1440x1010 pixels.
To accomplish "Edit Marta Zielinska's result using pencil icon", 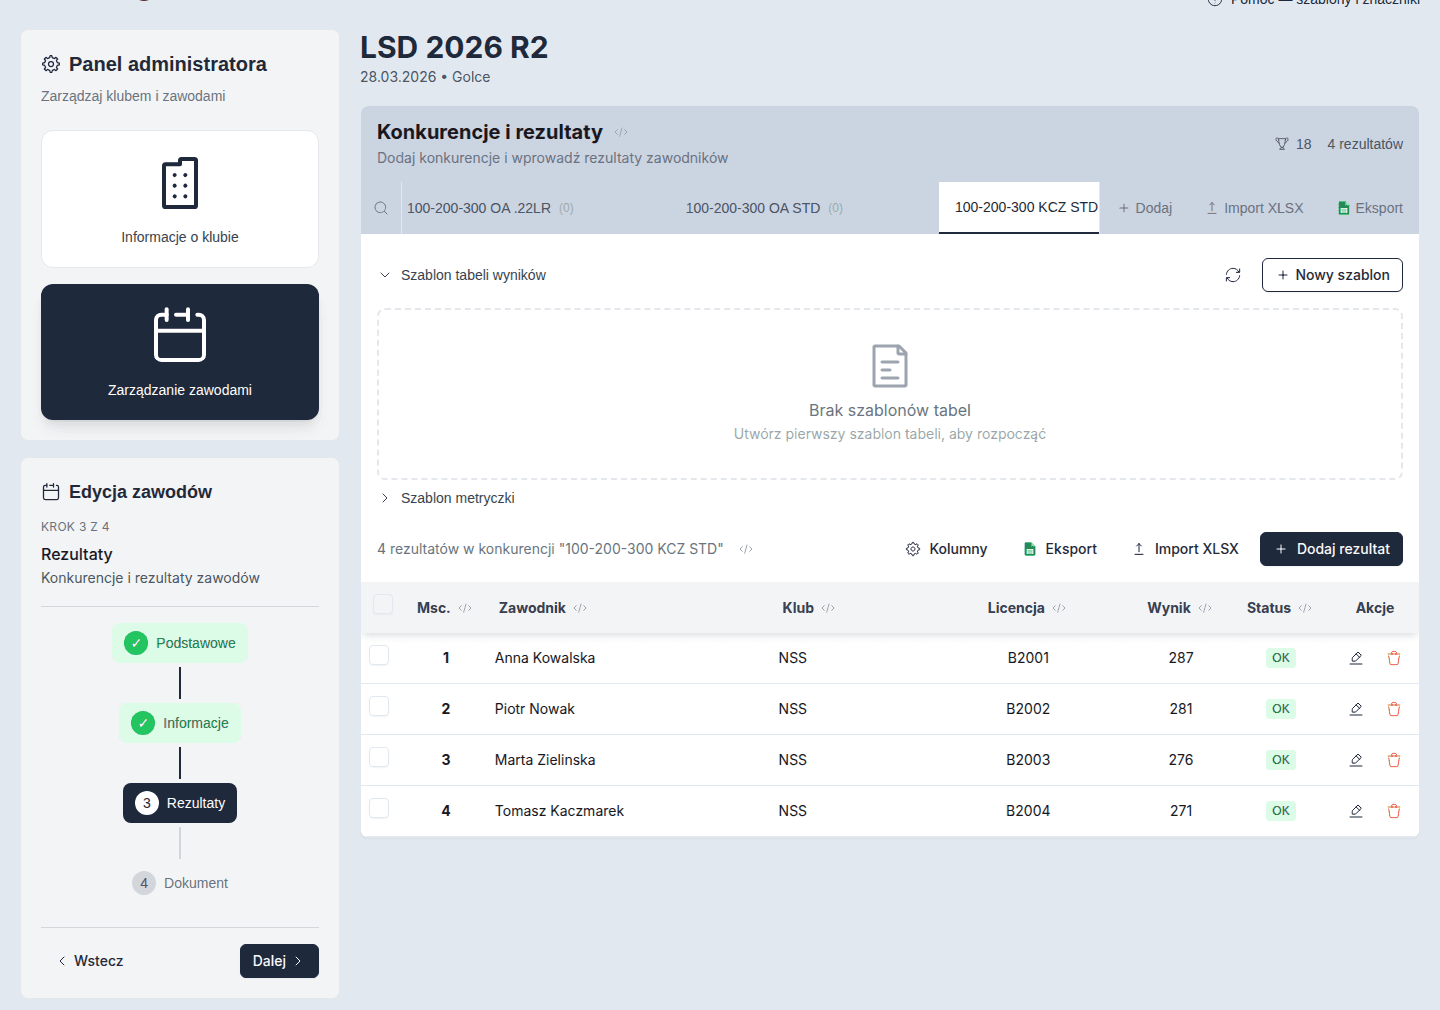I will coord(1356,760).
